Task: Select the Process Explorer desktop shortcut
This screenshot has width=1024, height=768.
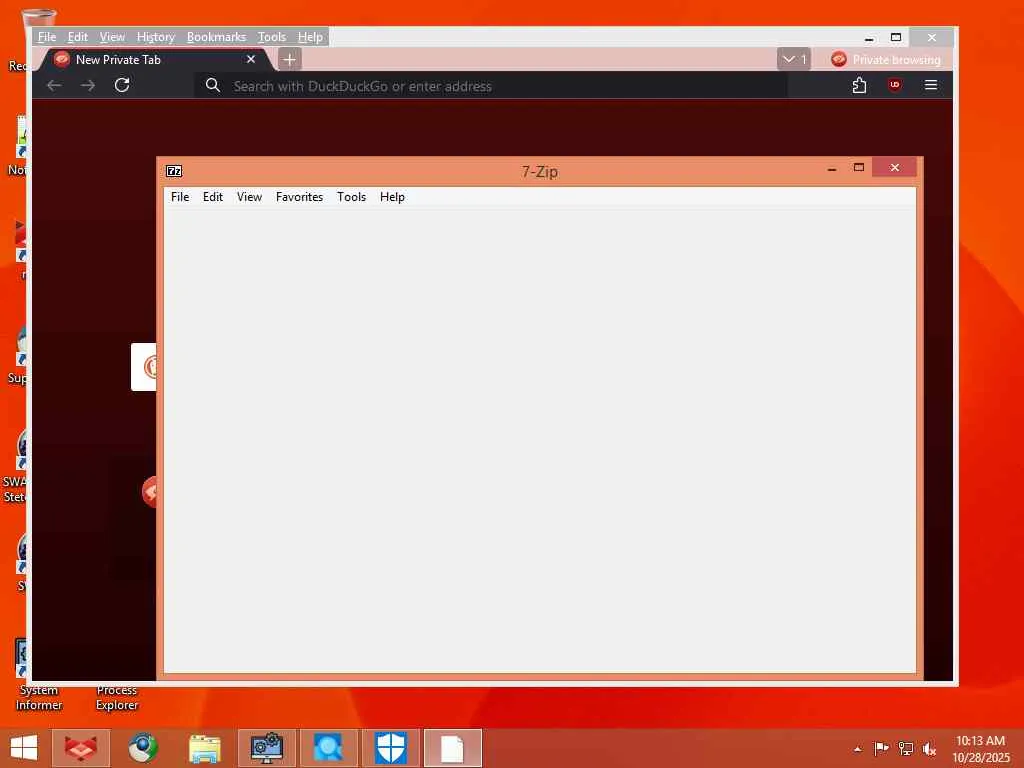Action: tap(117, 697)
